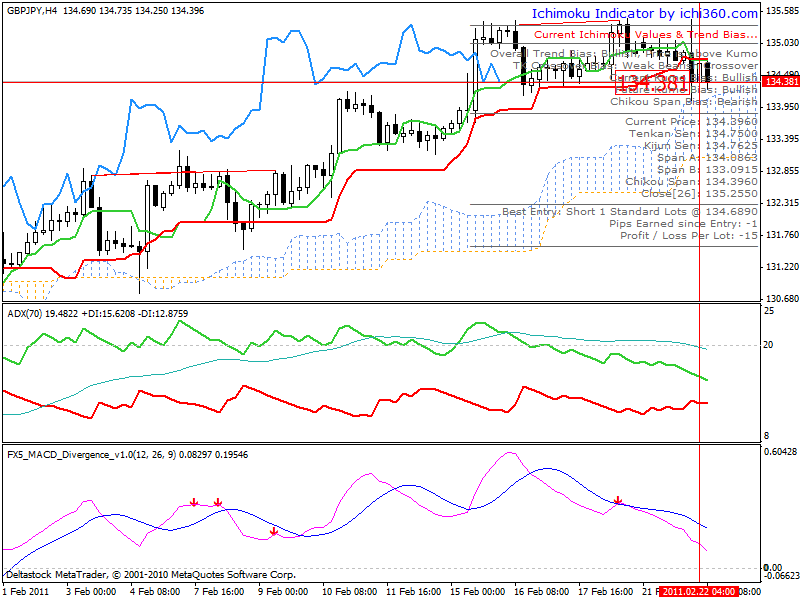Select the 133.950 price axis label
This screenshot has height=600, width=800.
[x=782, y=107]
